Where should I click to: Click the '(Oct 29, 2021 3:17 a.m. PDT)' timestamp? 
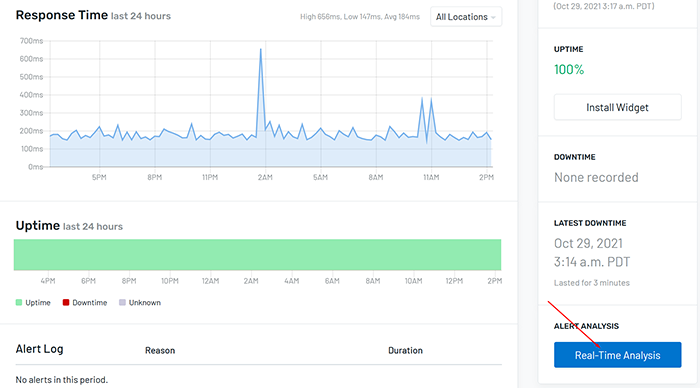pyautogui.click(x=604, y=6)
